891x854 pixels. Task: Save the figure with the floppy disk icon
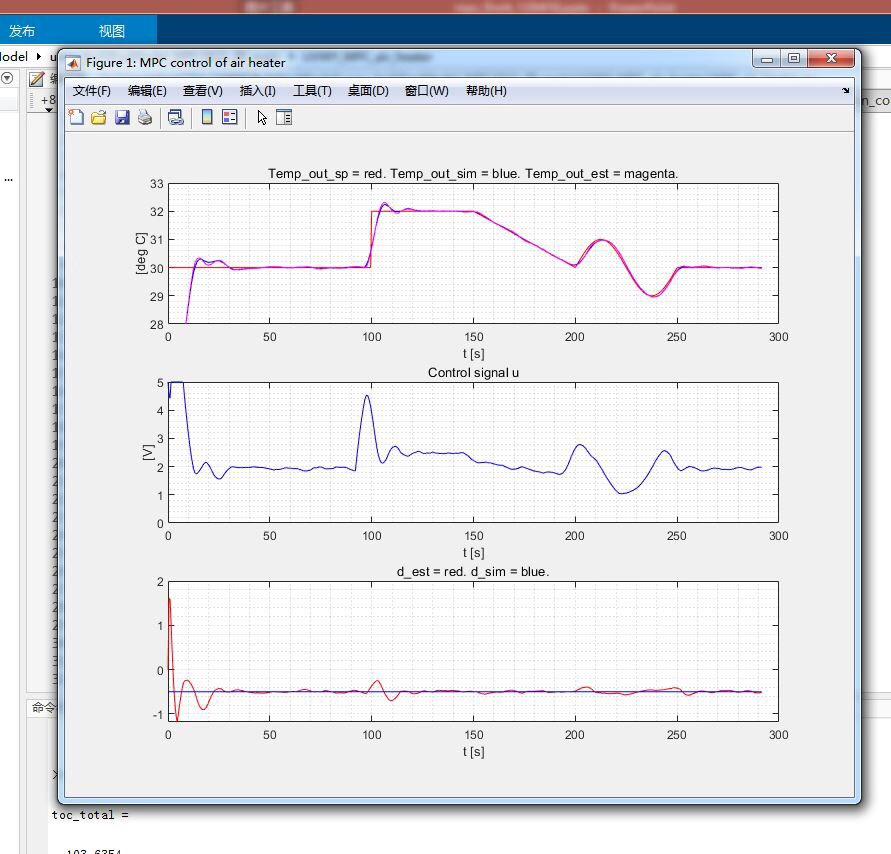pos(122,118)
